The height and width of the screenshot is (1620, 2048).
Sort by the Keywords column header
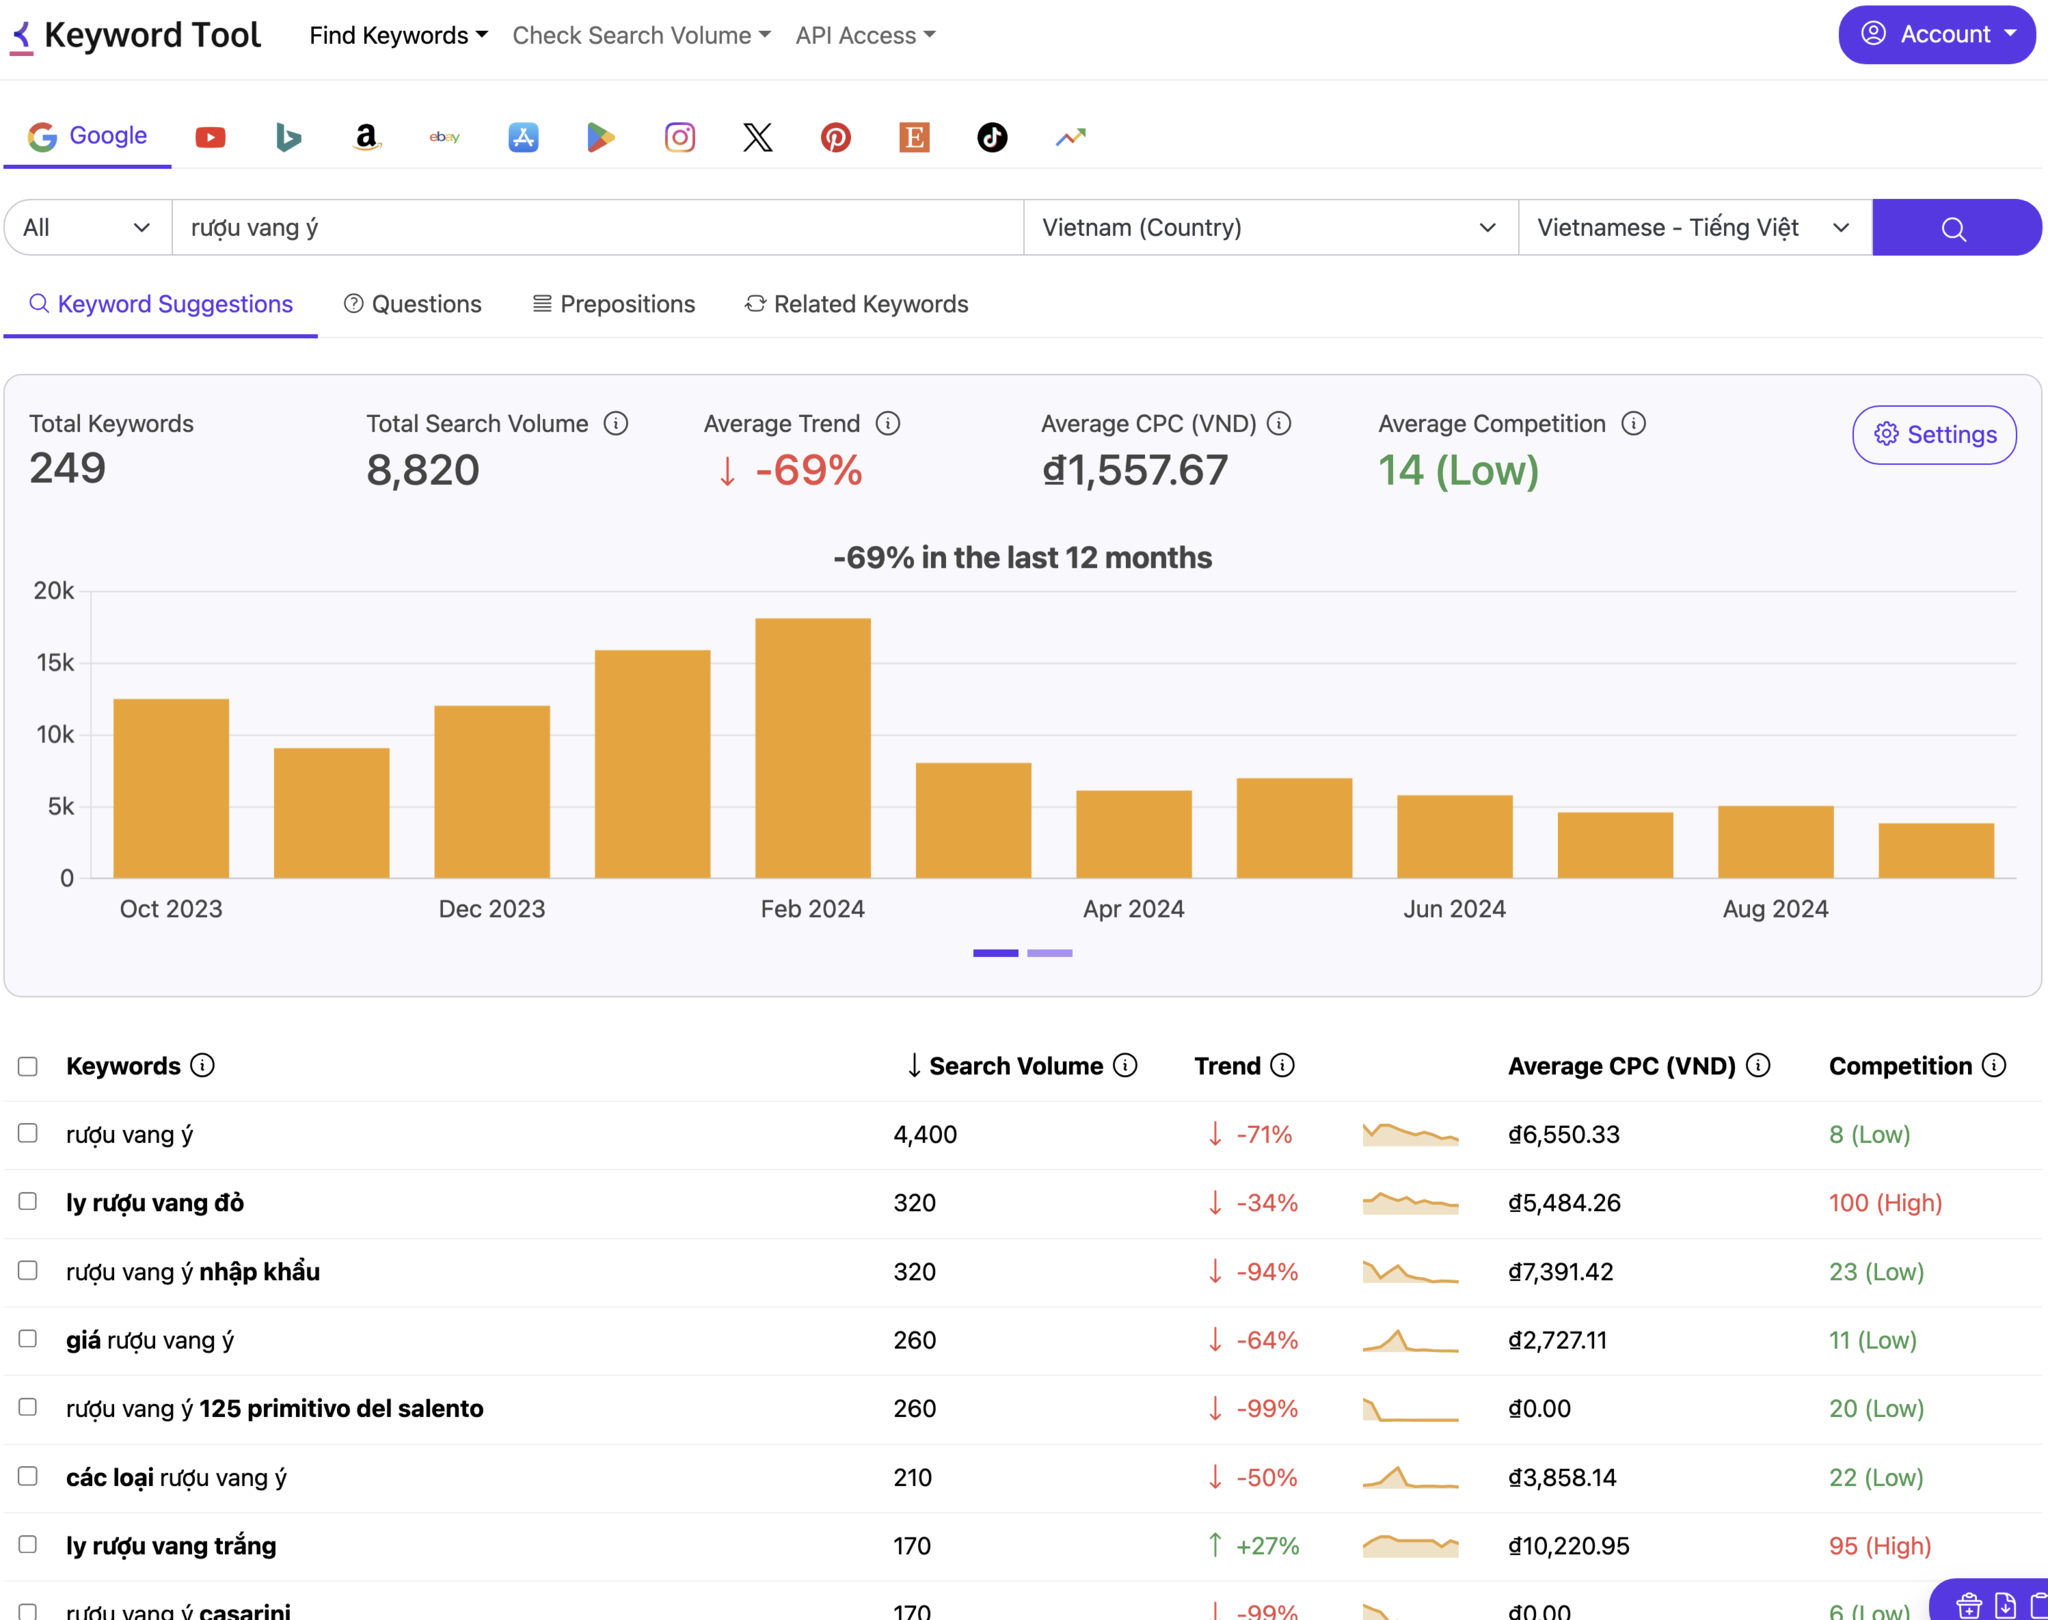pyautogui.click(x=123, y=1067)
